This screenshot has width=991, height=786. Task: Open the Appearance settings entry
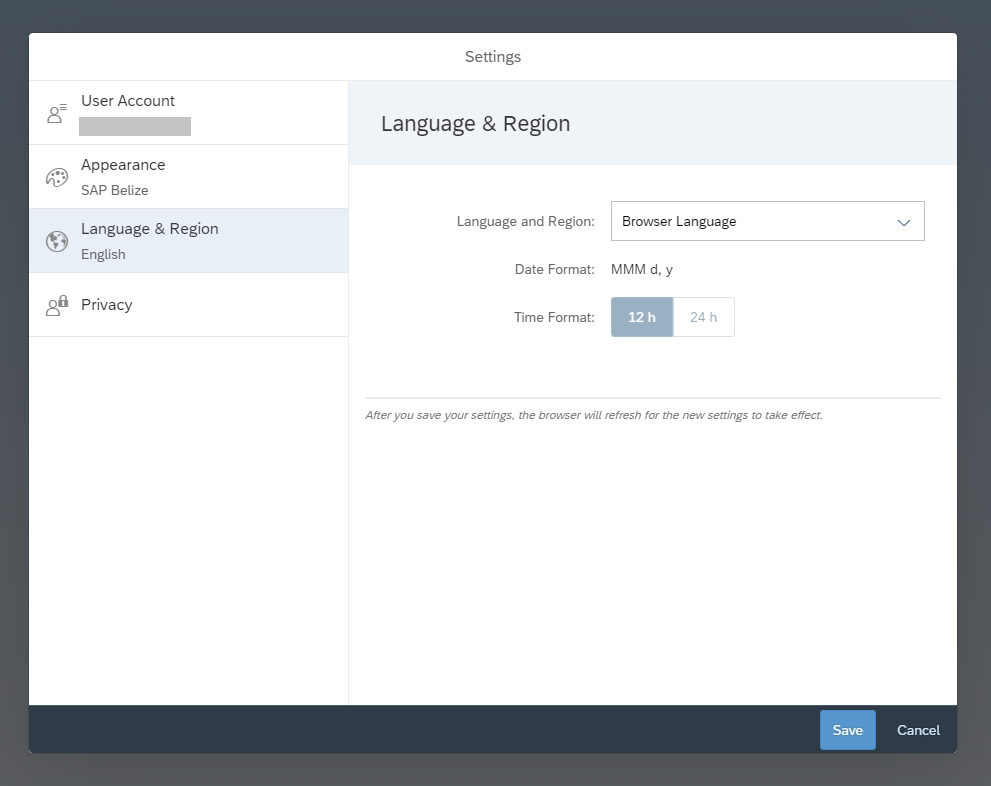pos(188,177)
